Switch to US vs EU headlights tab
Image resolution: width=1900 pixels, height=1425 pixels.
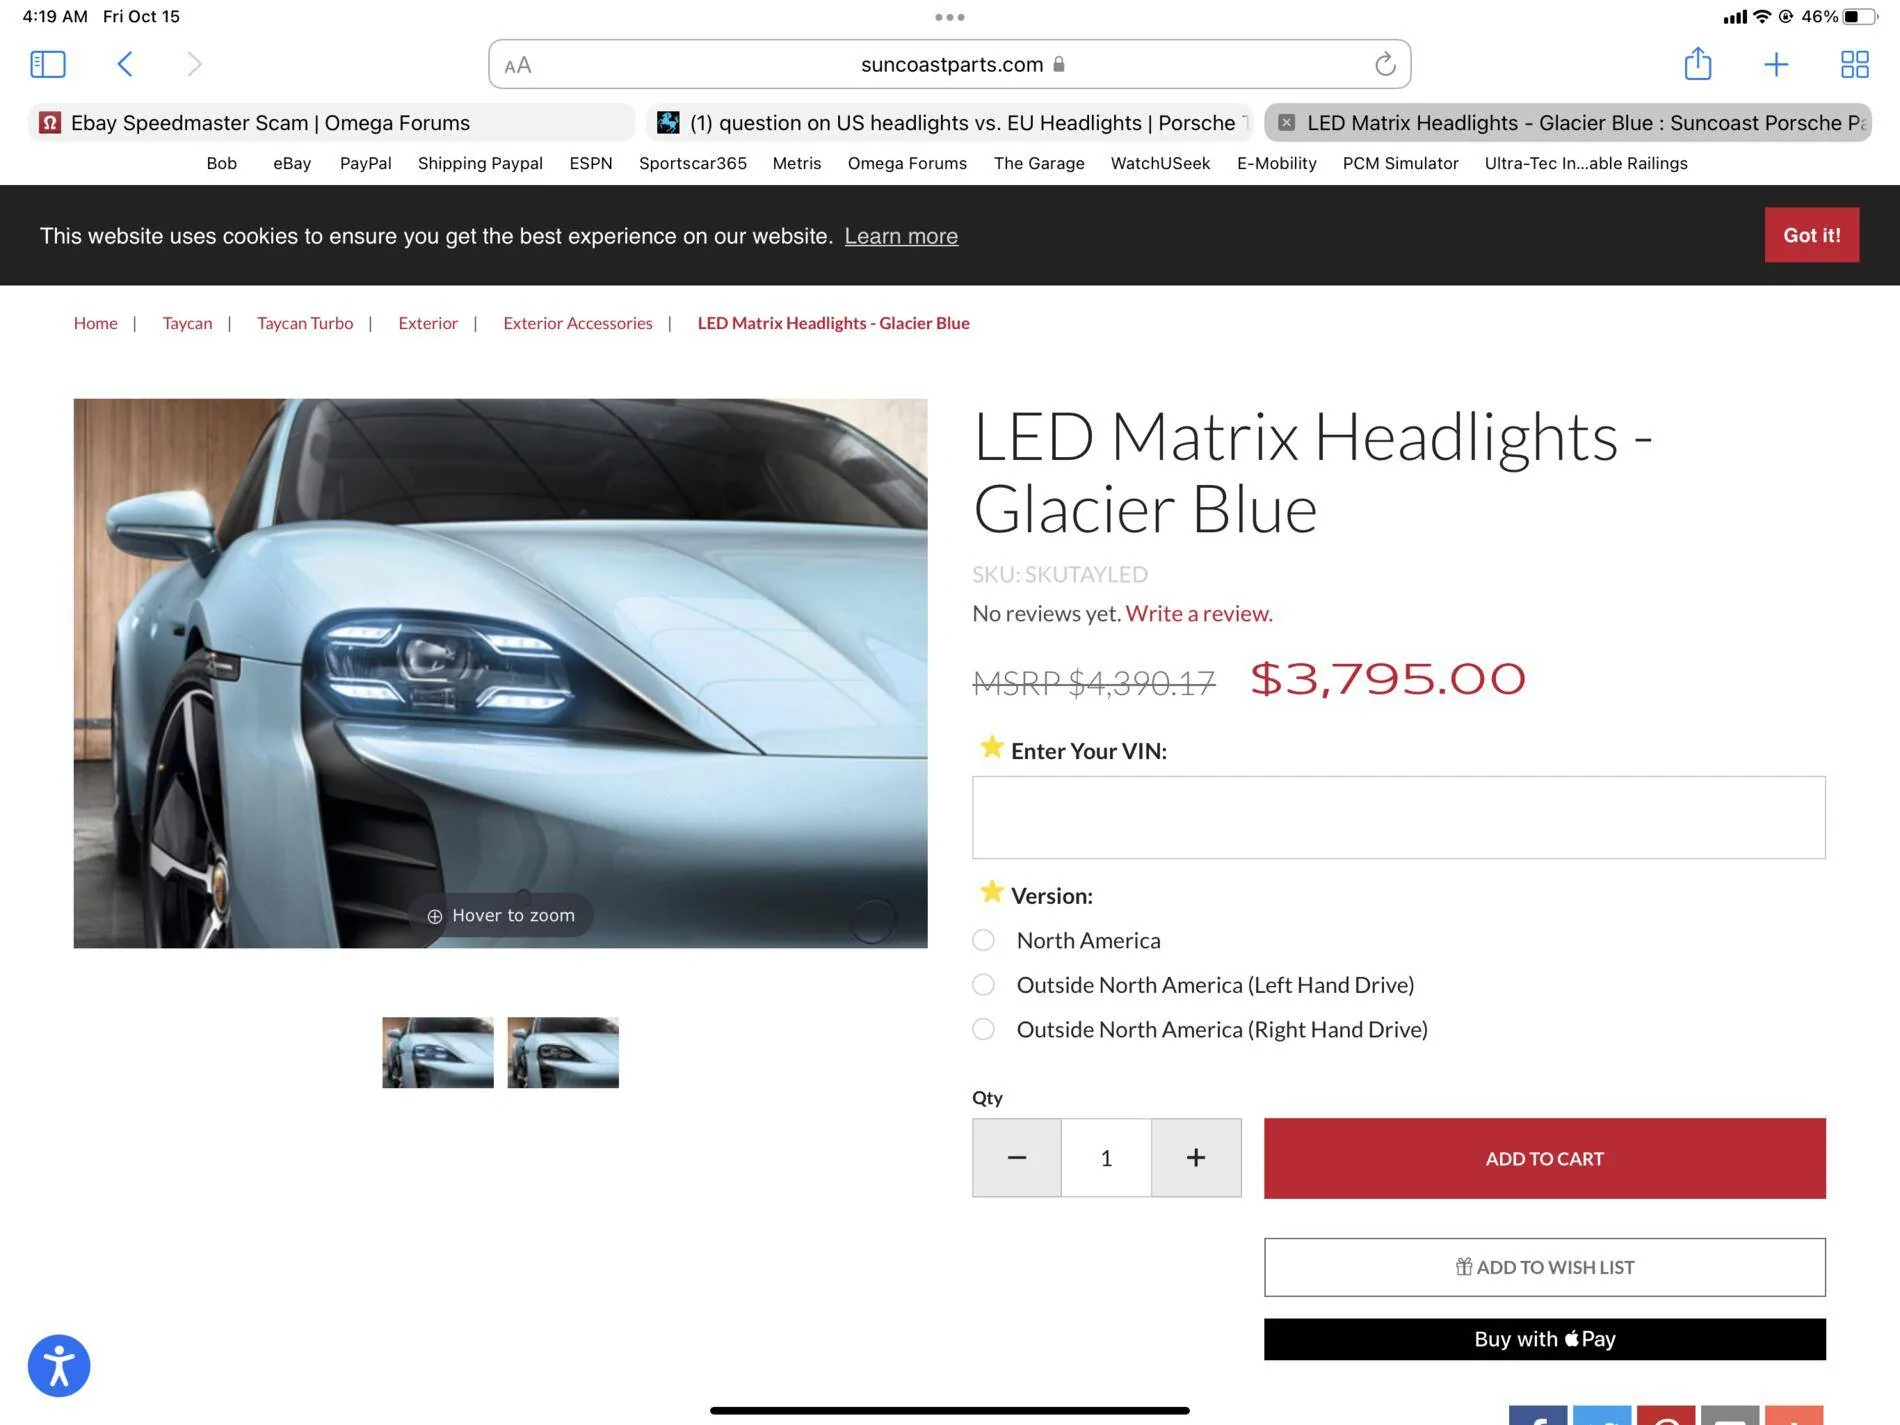(950, 123)
